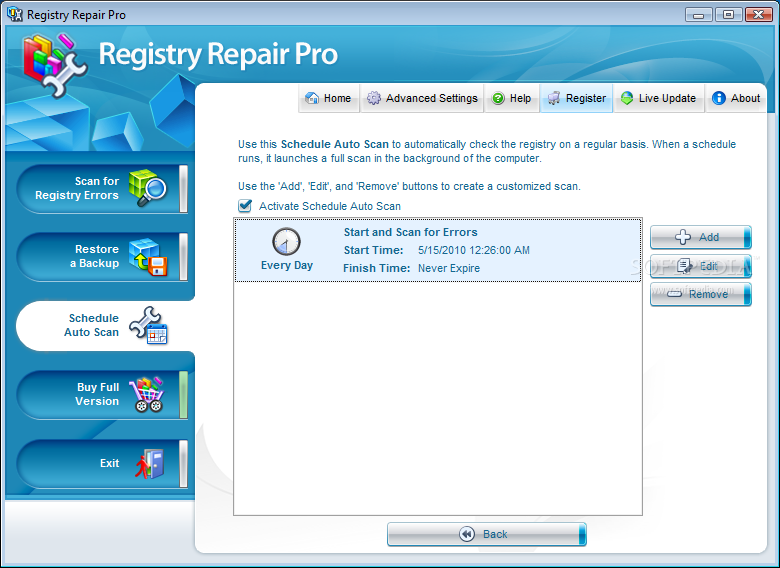Click the 'Start and Scan for Errors' text

(x=410, y=232)
